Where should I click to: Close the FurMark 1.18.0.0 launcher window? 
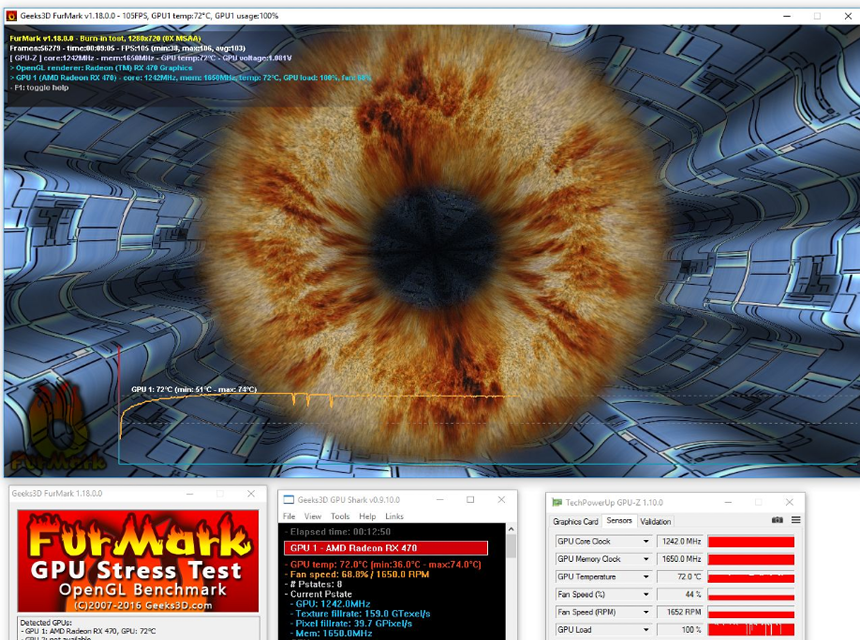pyautogui.click(x=251, y=494)
